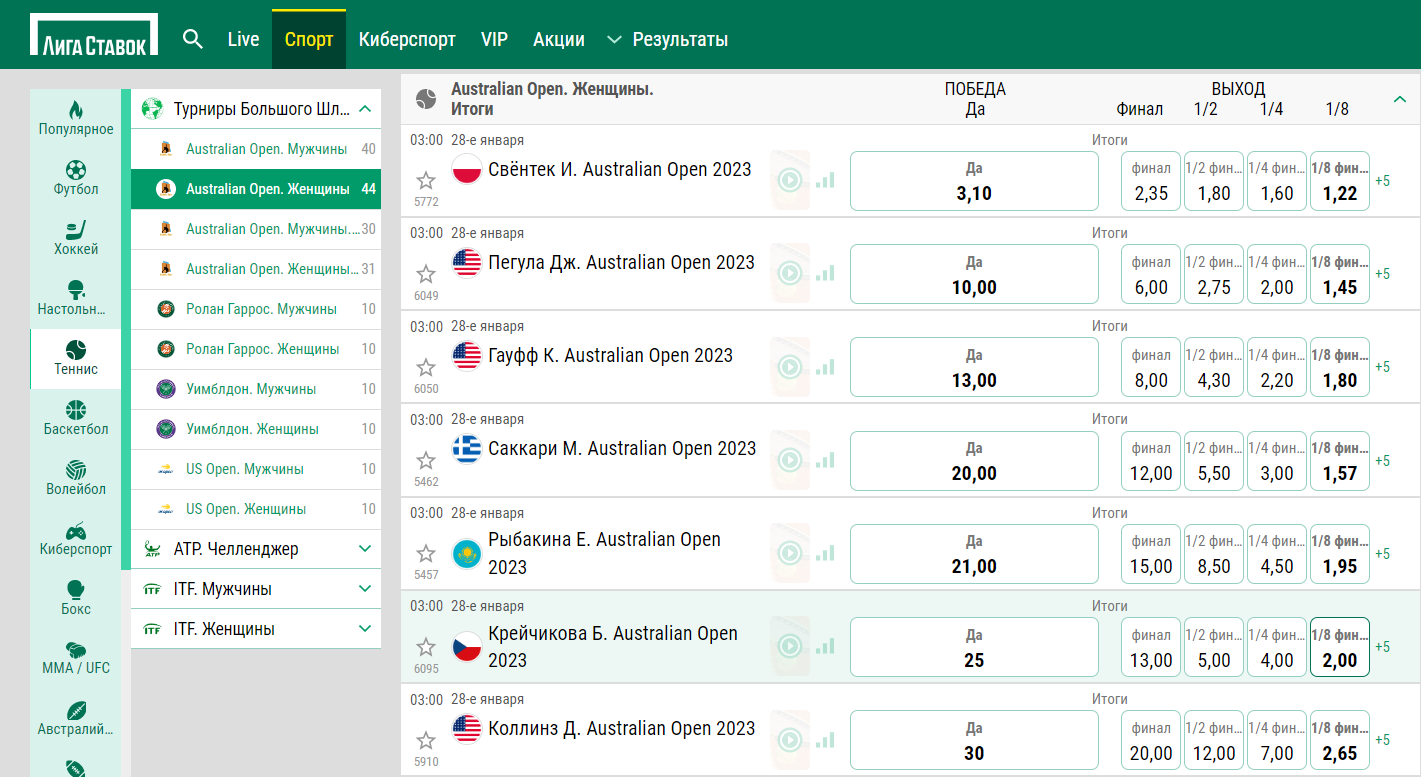Open Уимблдон. Мужчины tournament
The image size is (1421, 777).
click(x=256, y=389)
